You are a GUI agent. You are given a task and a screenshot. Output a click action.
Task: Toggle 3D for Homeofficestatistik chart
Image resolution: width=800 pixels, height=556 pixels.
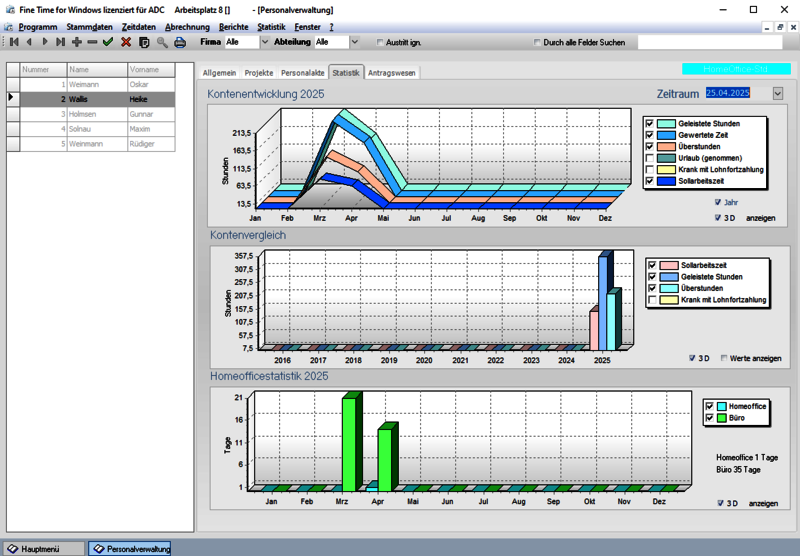pyautogui.click(x=720, y=503)
